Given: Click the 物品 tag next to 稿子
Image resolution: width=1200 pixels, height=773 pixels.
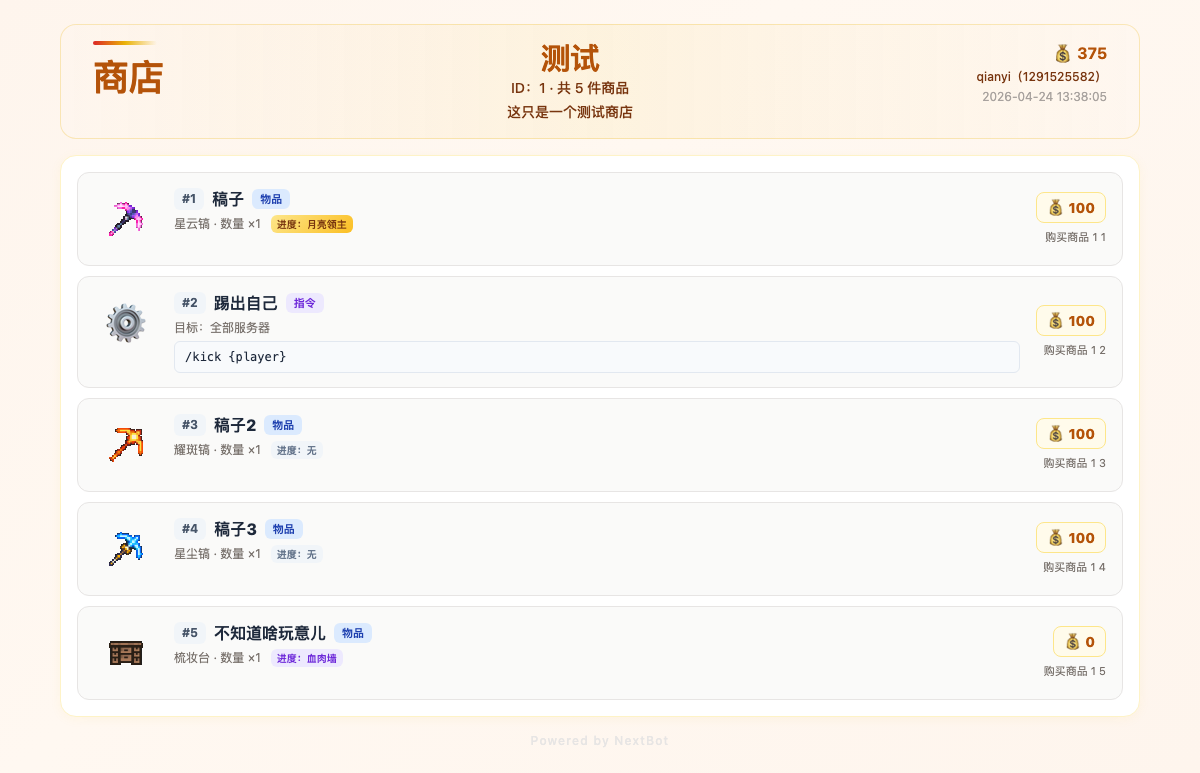Looking at the screenshot, I should coord(271,199).
